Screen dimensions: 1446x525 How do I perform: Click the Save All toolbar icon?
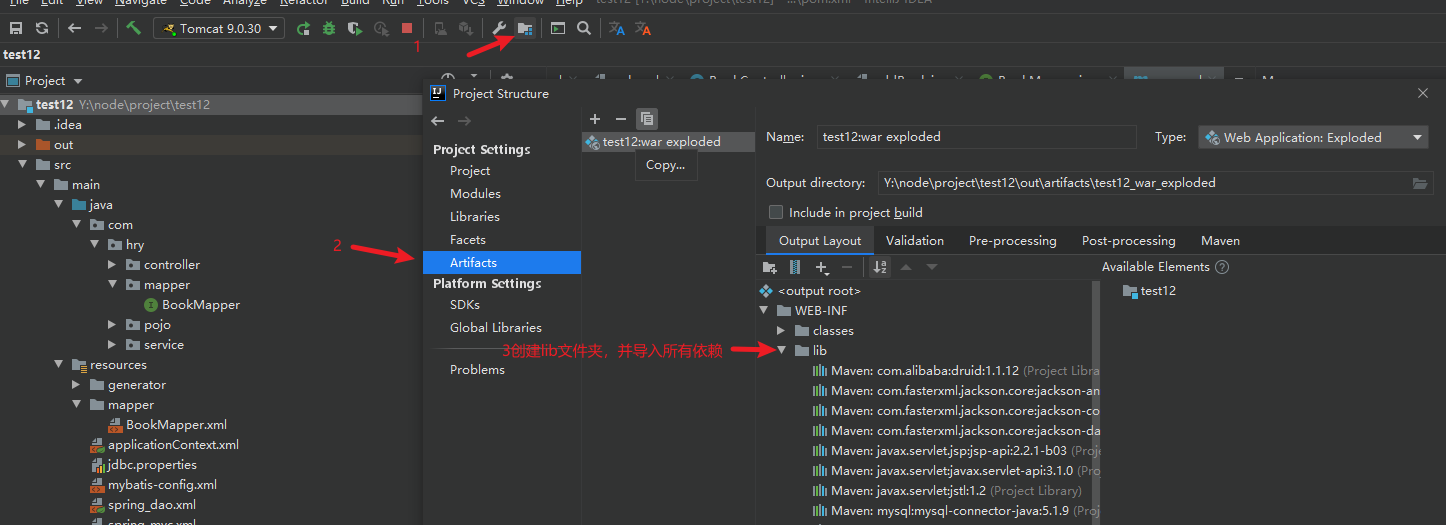[16, 29]
